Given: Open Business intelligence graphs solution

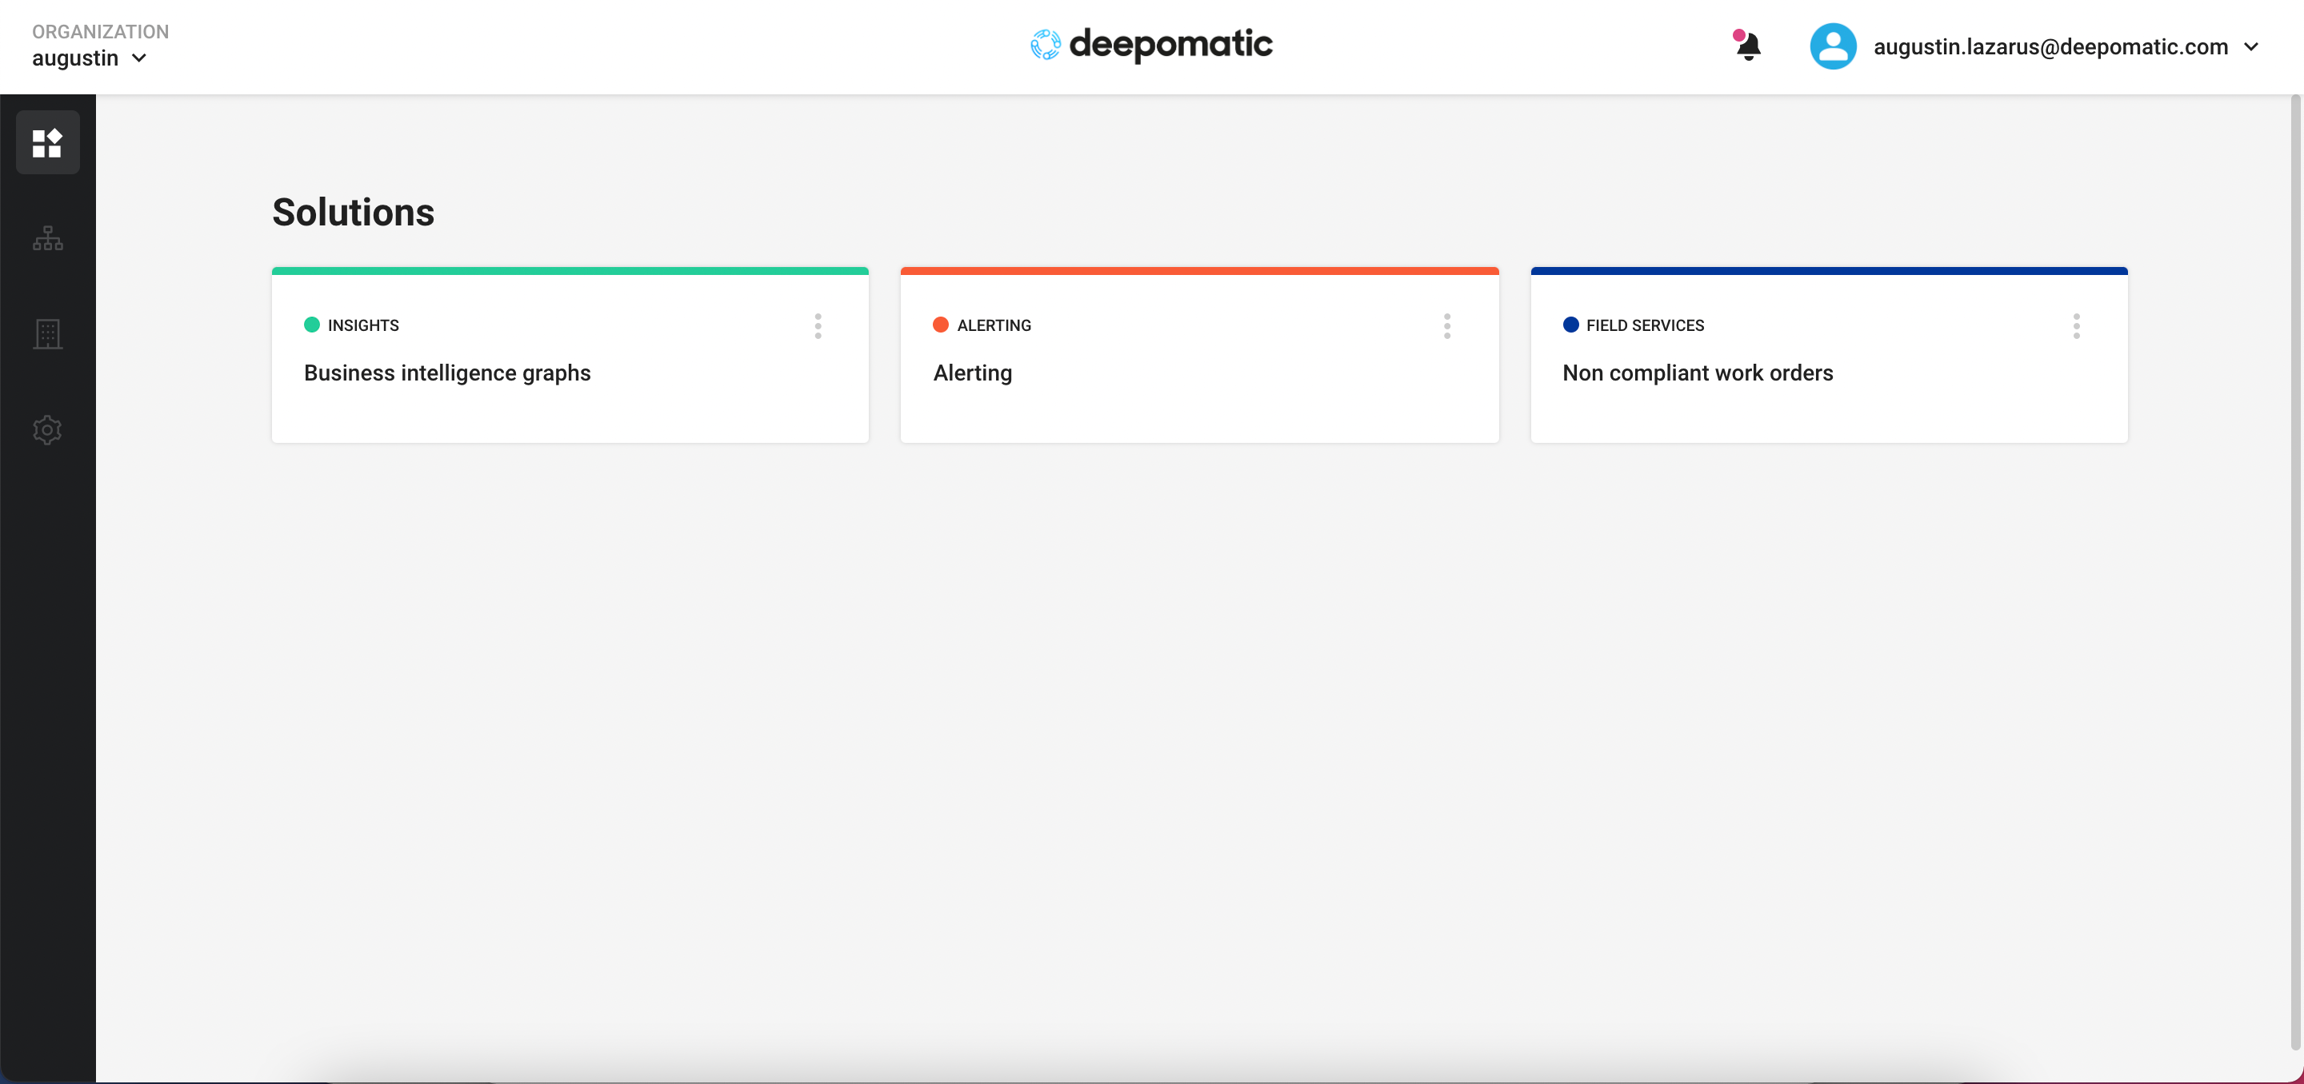Looking at the screenshot, I should click(x=447, y=373).
